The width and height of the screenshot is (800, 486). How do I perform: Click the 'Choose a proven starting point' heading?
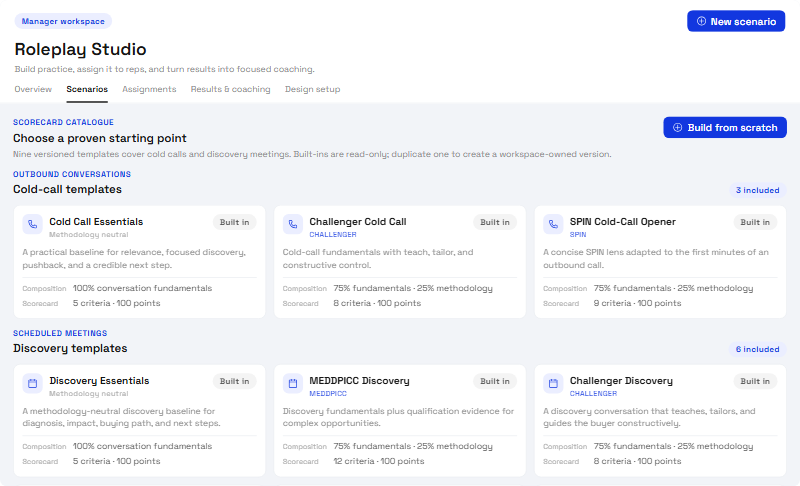point(100,138)
